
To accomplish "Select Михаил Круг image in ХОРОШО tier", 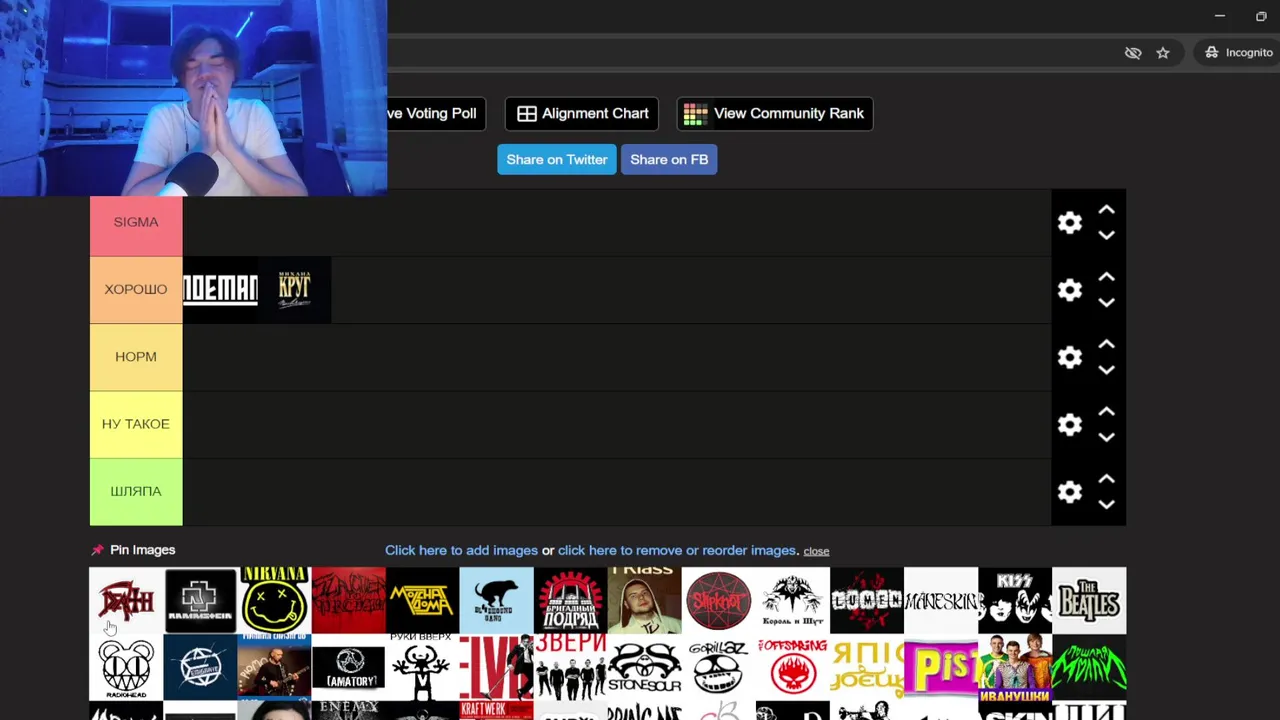I will [294, 290].
